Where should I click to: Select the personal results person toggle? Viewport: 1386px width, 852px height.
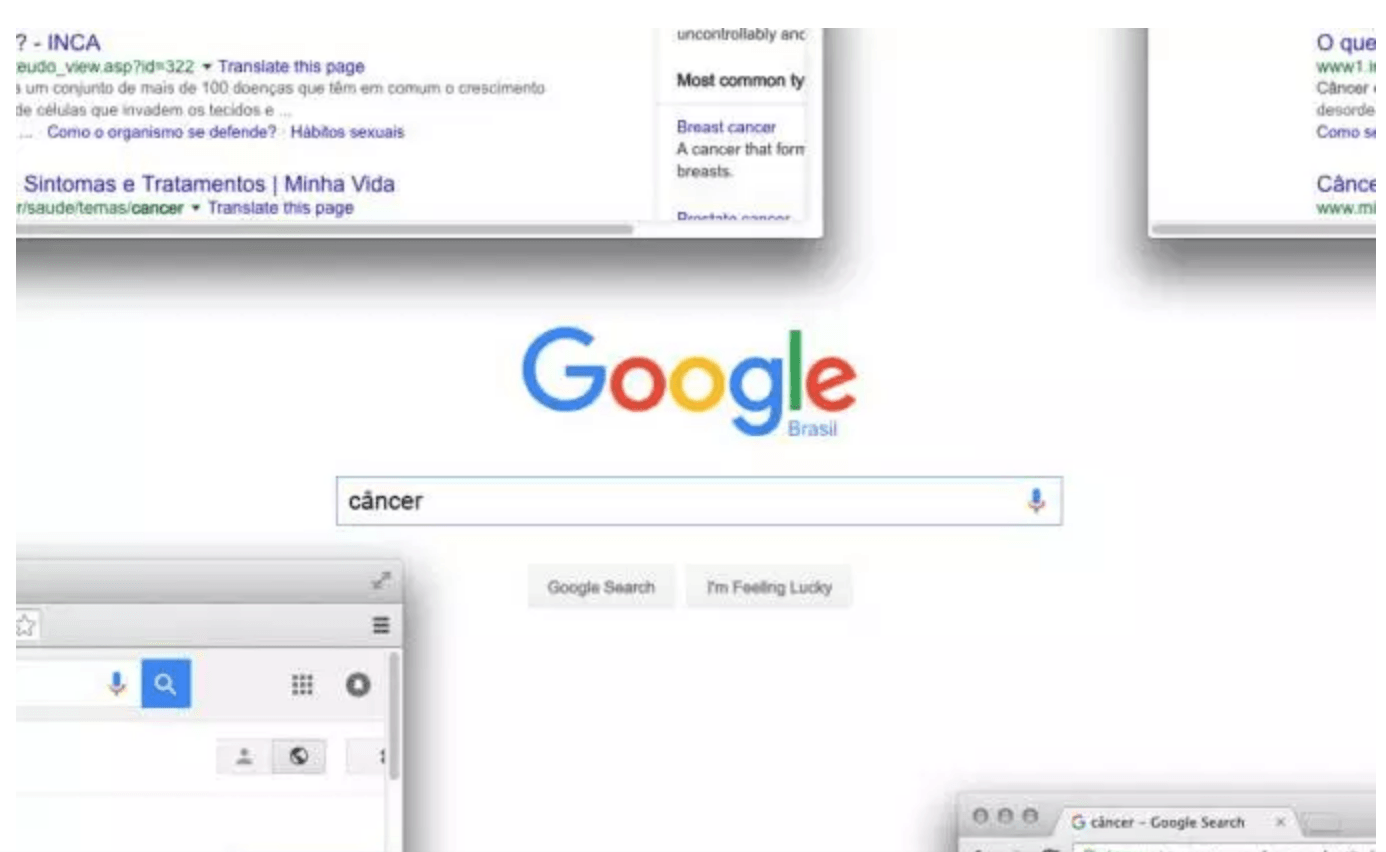244,757
